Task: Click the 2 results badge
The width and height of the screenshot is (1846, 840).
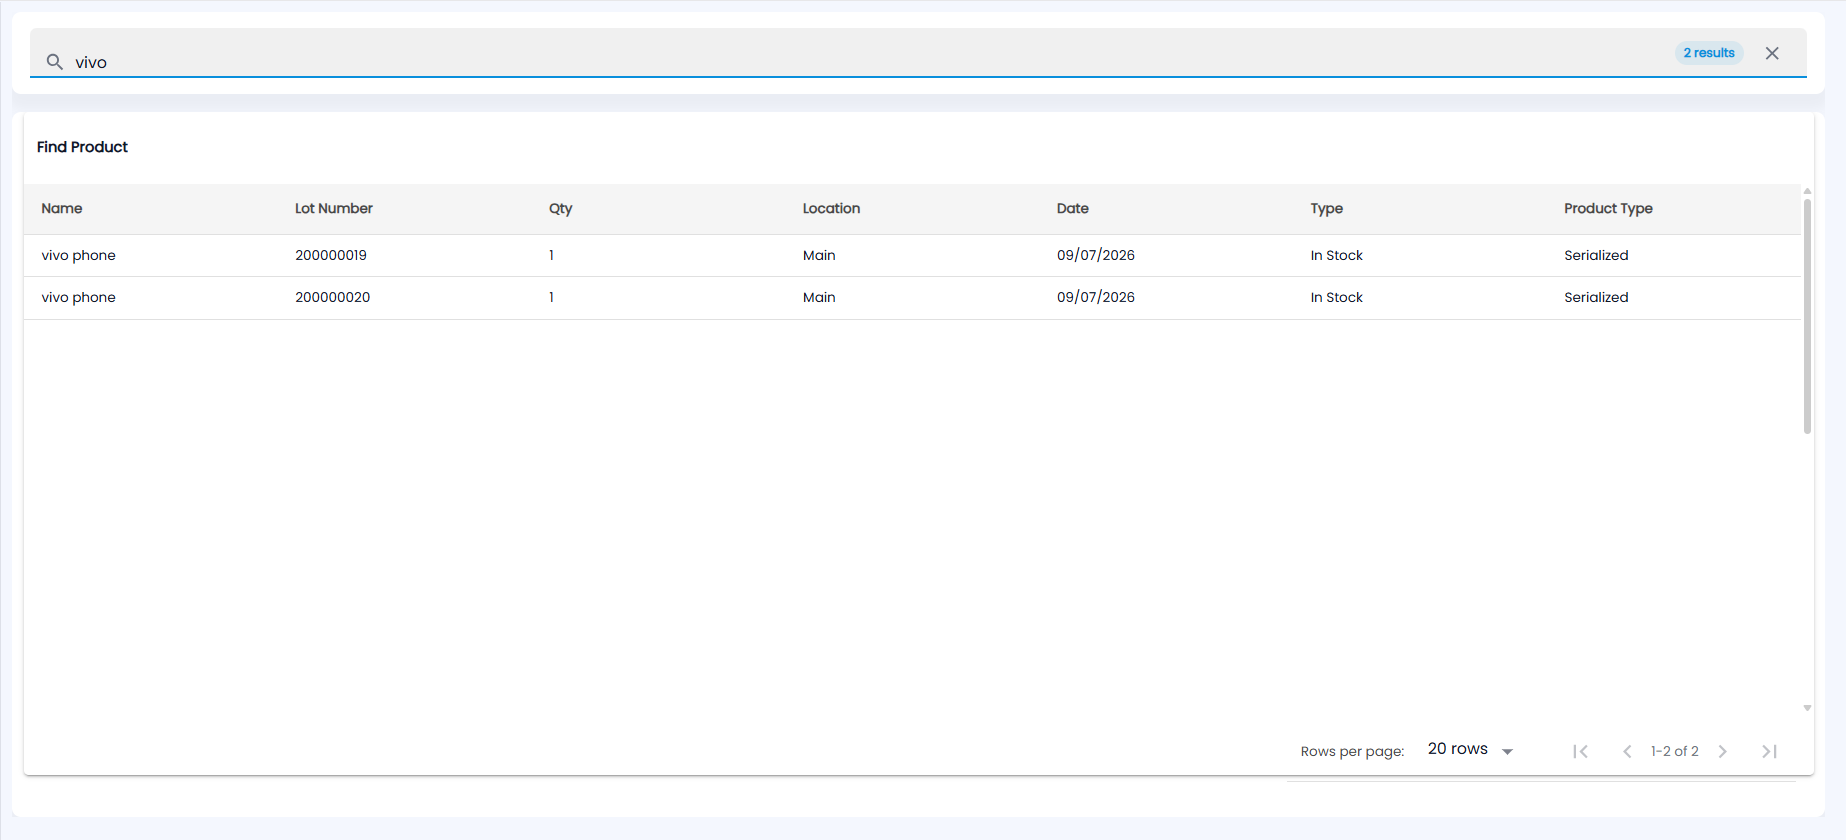Action: tap(1709, 53)
